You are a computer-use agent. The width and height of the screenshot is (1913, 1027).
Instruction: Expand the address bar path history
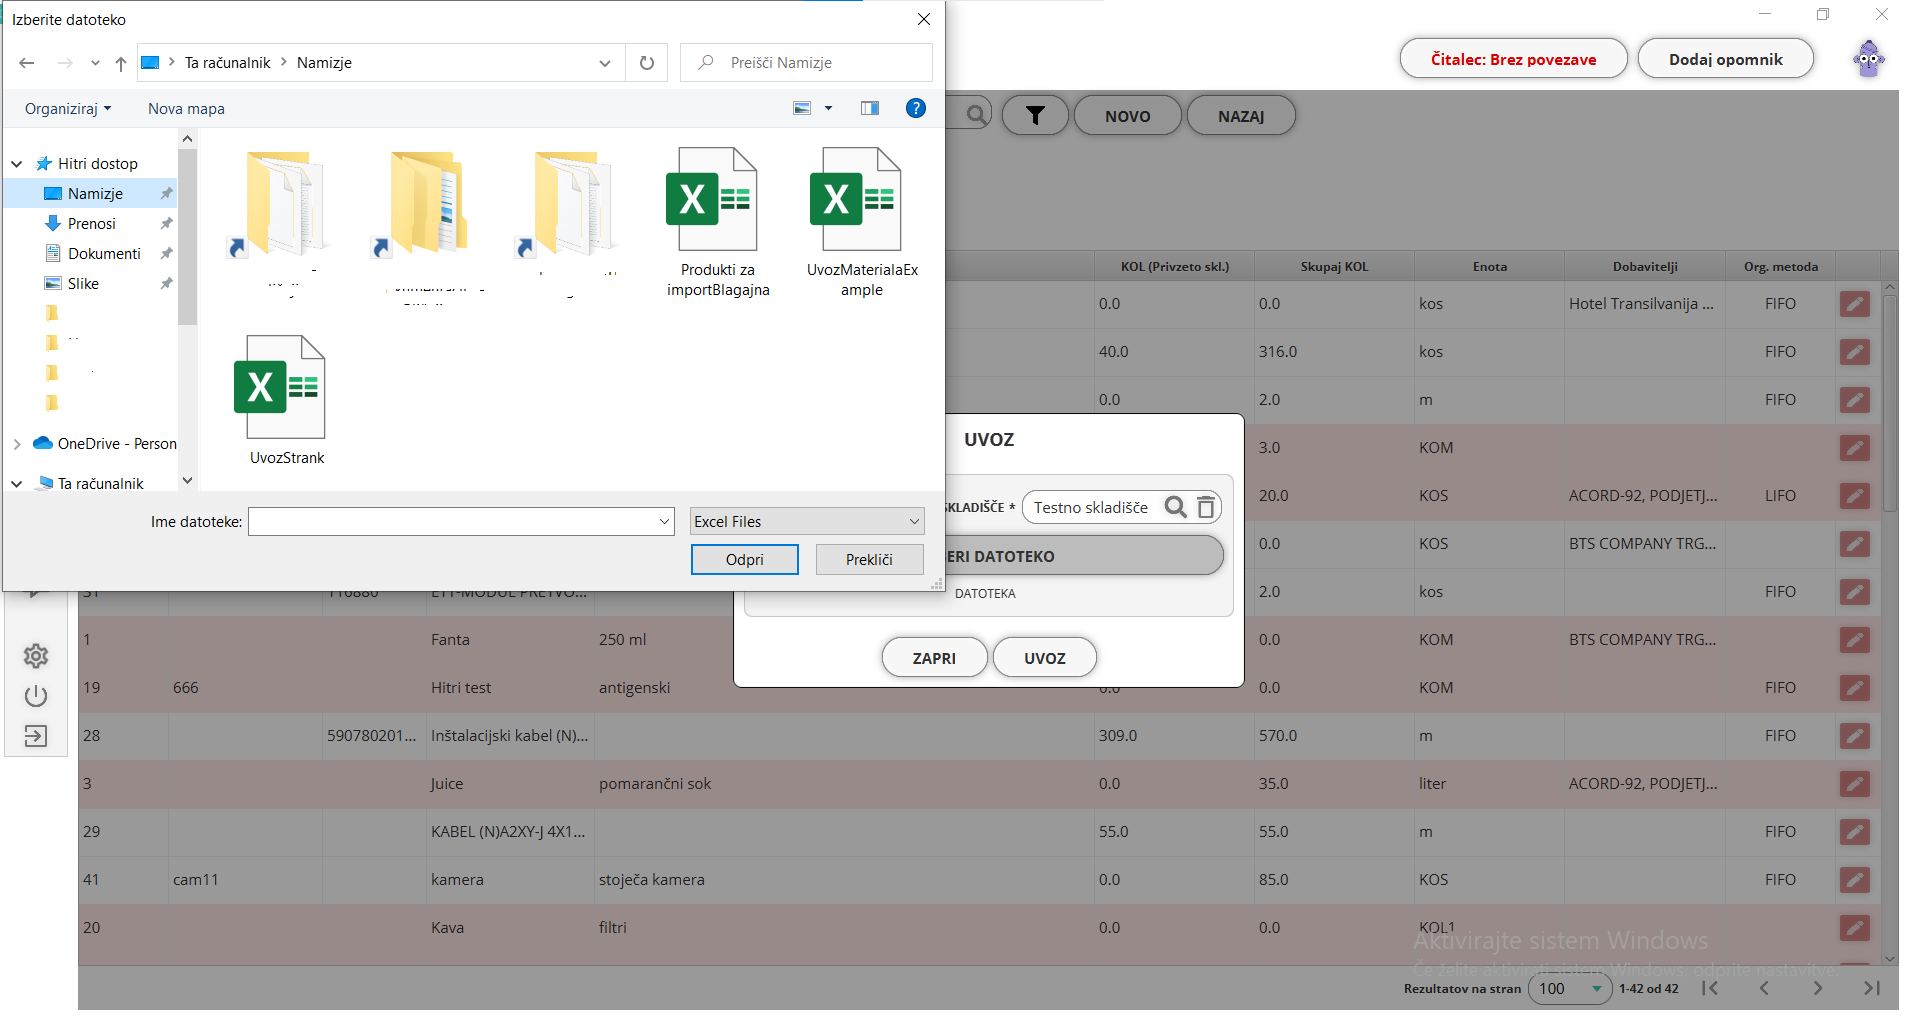point(605,63)
